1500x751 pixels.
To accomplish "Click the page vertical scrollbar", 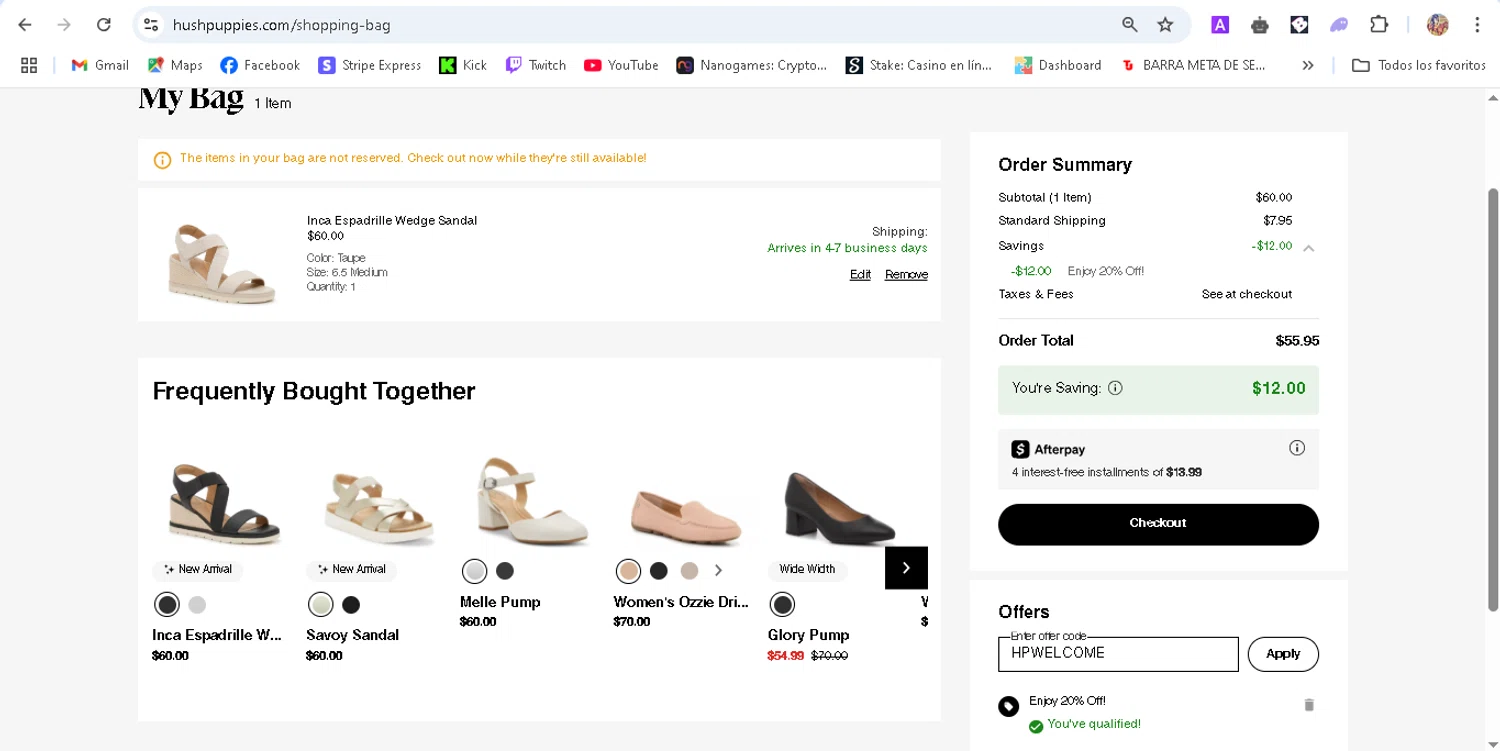I will pyautogui.click(x=1493, y=400).
